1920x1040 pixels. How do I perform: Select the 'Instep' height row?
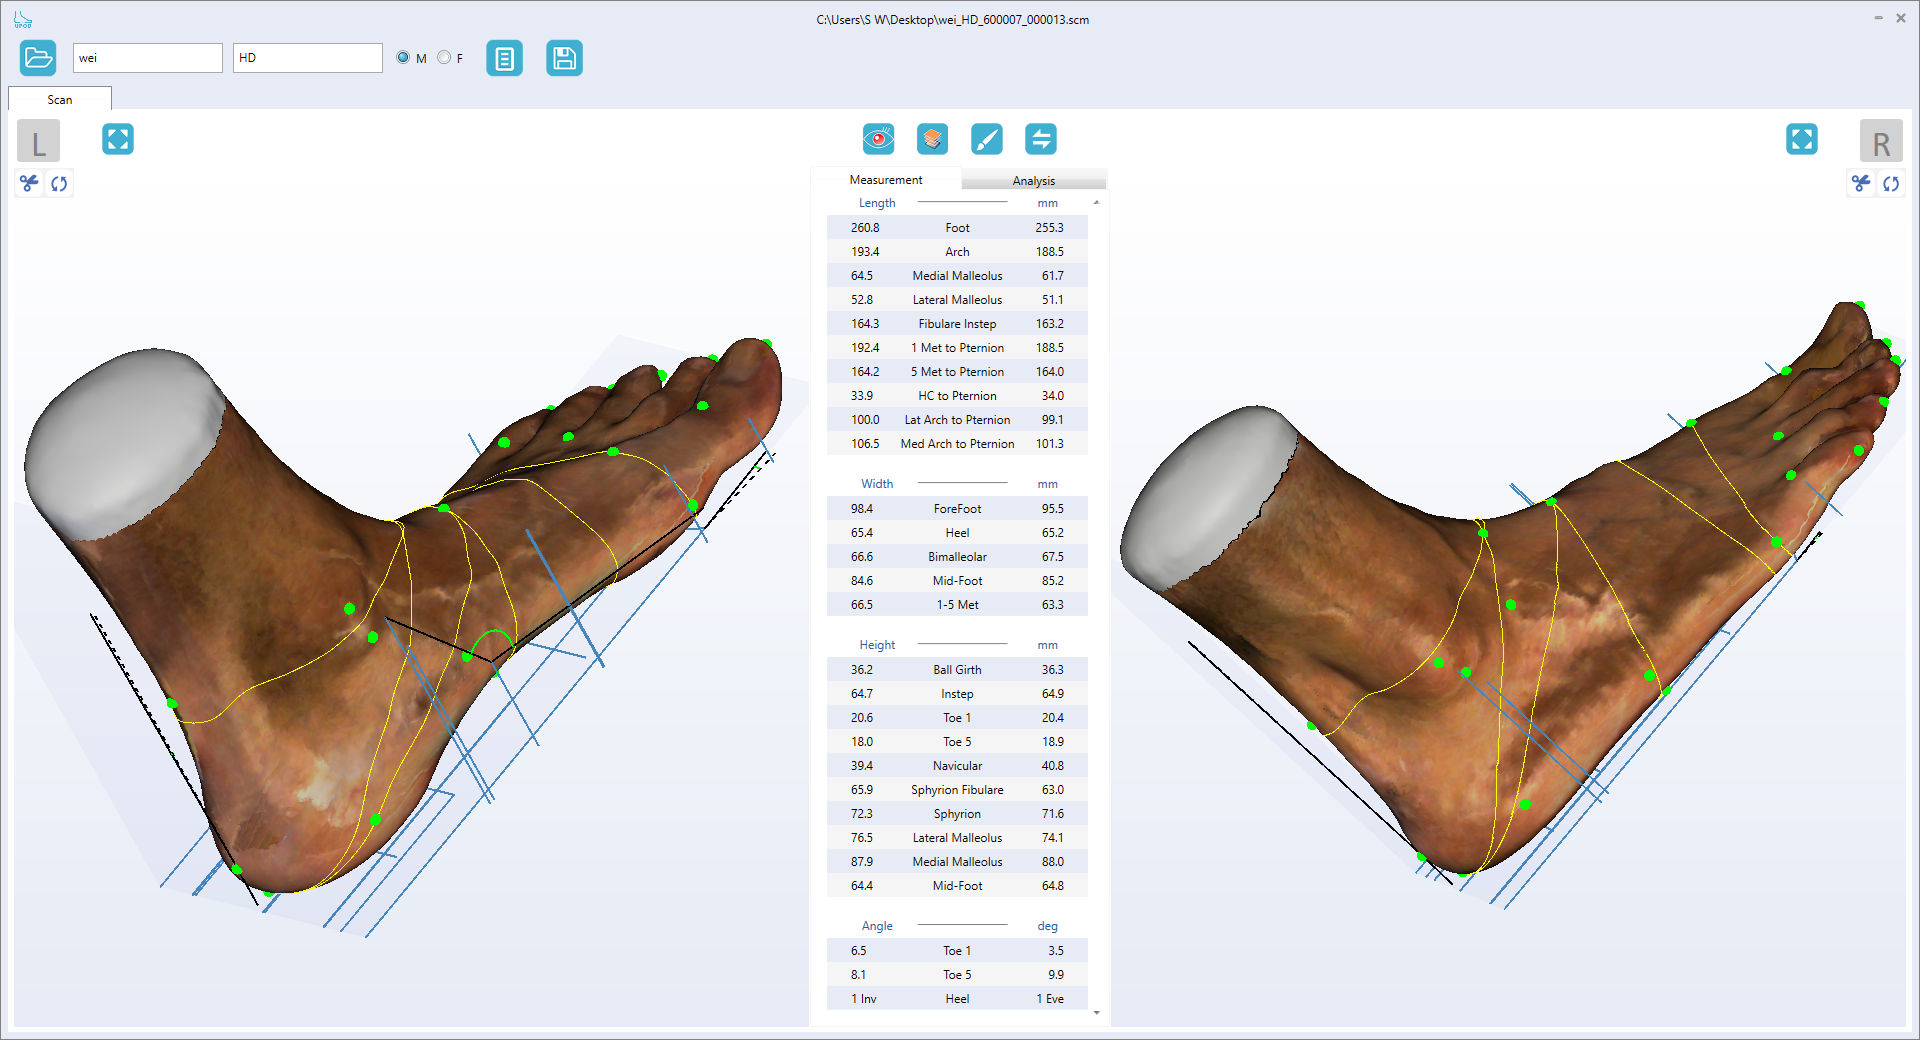(x=957, y=694)
